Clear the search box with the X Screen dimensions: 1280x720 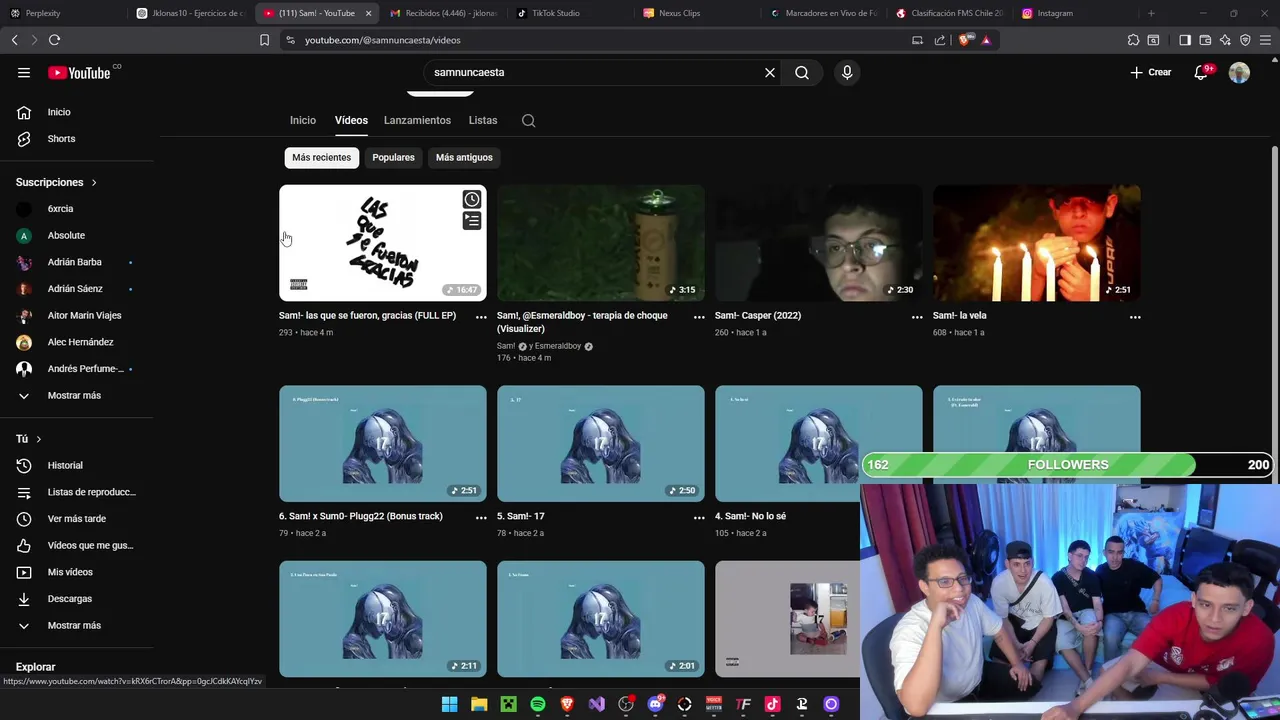point(770,72)
